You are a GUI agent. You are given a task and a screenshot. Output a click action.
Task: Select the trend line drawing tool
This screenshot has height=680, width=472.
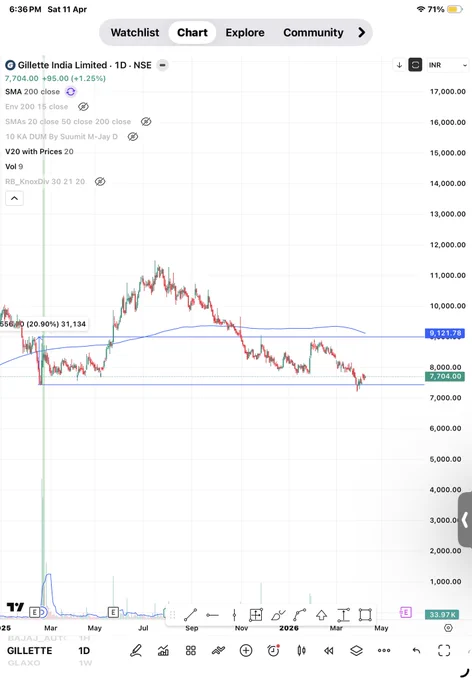(x=190, y=615)
